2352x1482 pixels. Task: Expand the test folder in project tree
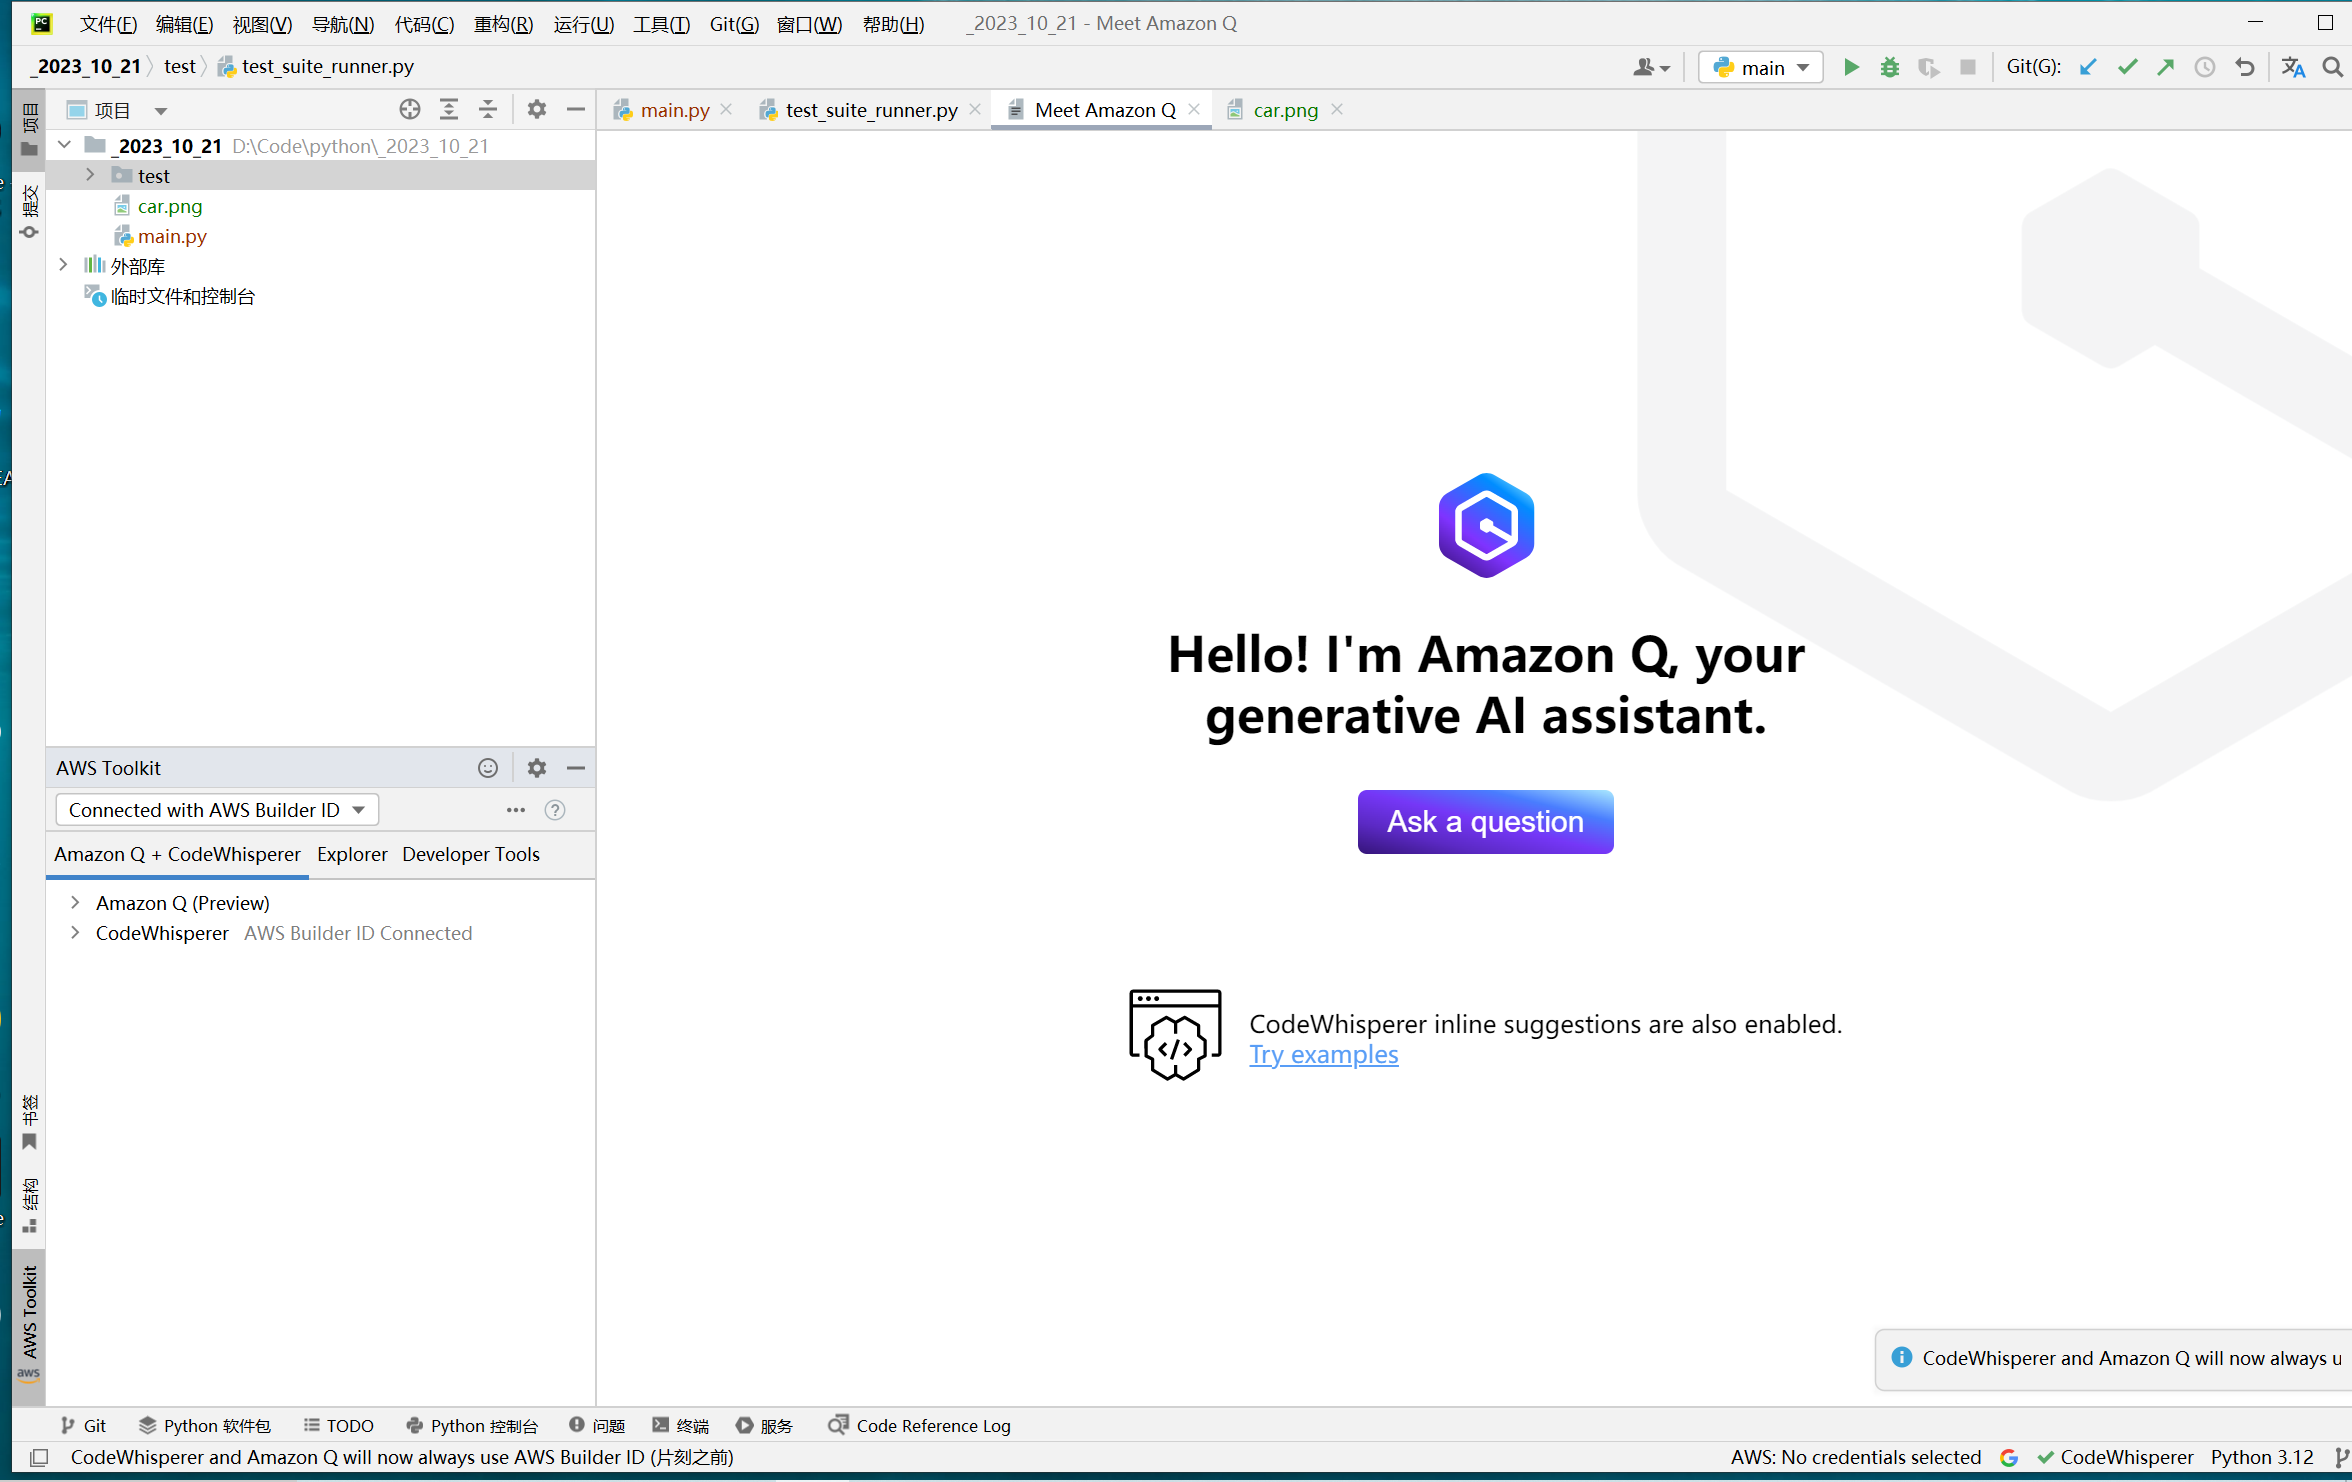(x=90, y=175)
